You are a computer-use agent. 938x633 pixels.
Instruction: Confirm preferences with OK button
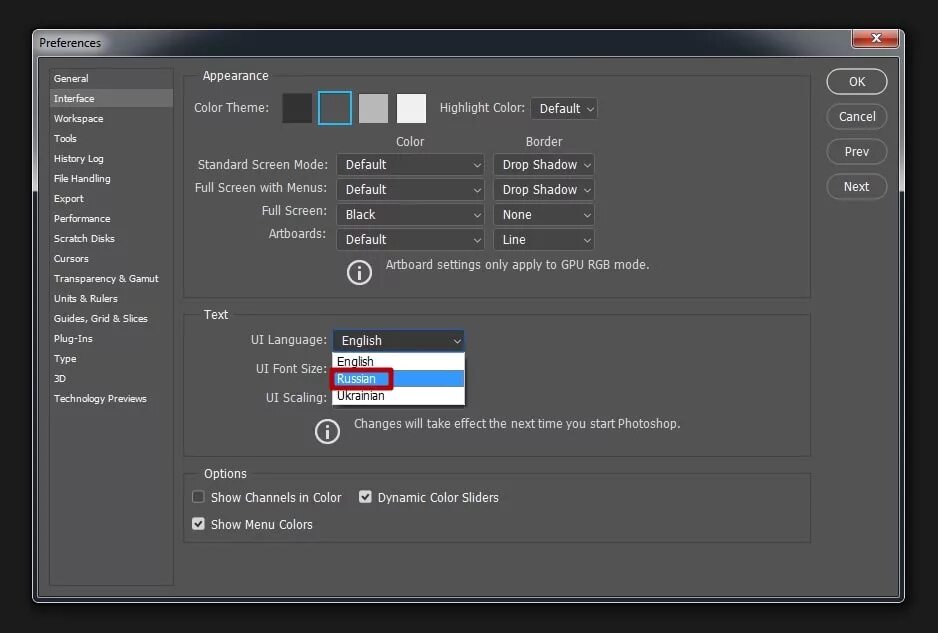tap(857, 82)
